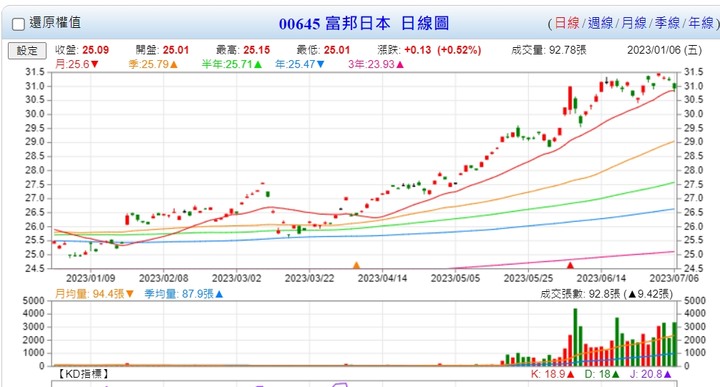Switch to 週線 weekly chart
Viewport: 720px width, 387px height.
click(600, 23)
